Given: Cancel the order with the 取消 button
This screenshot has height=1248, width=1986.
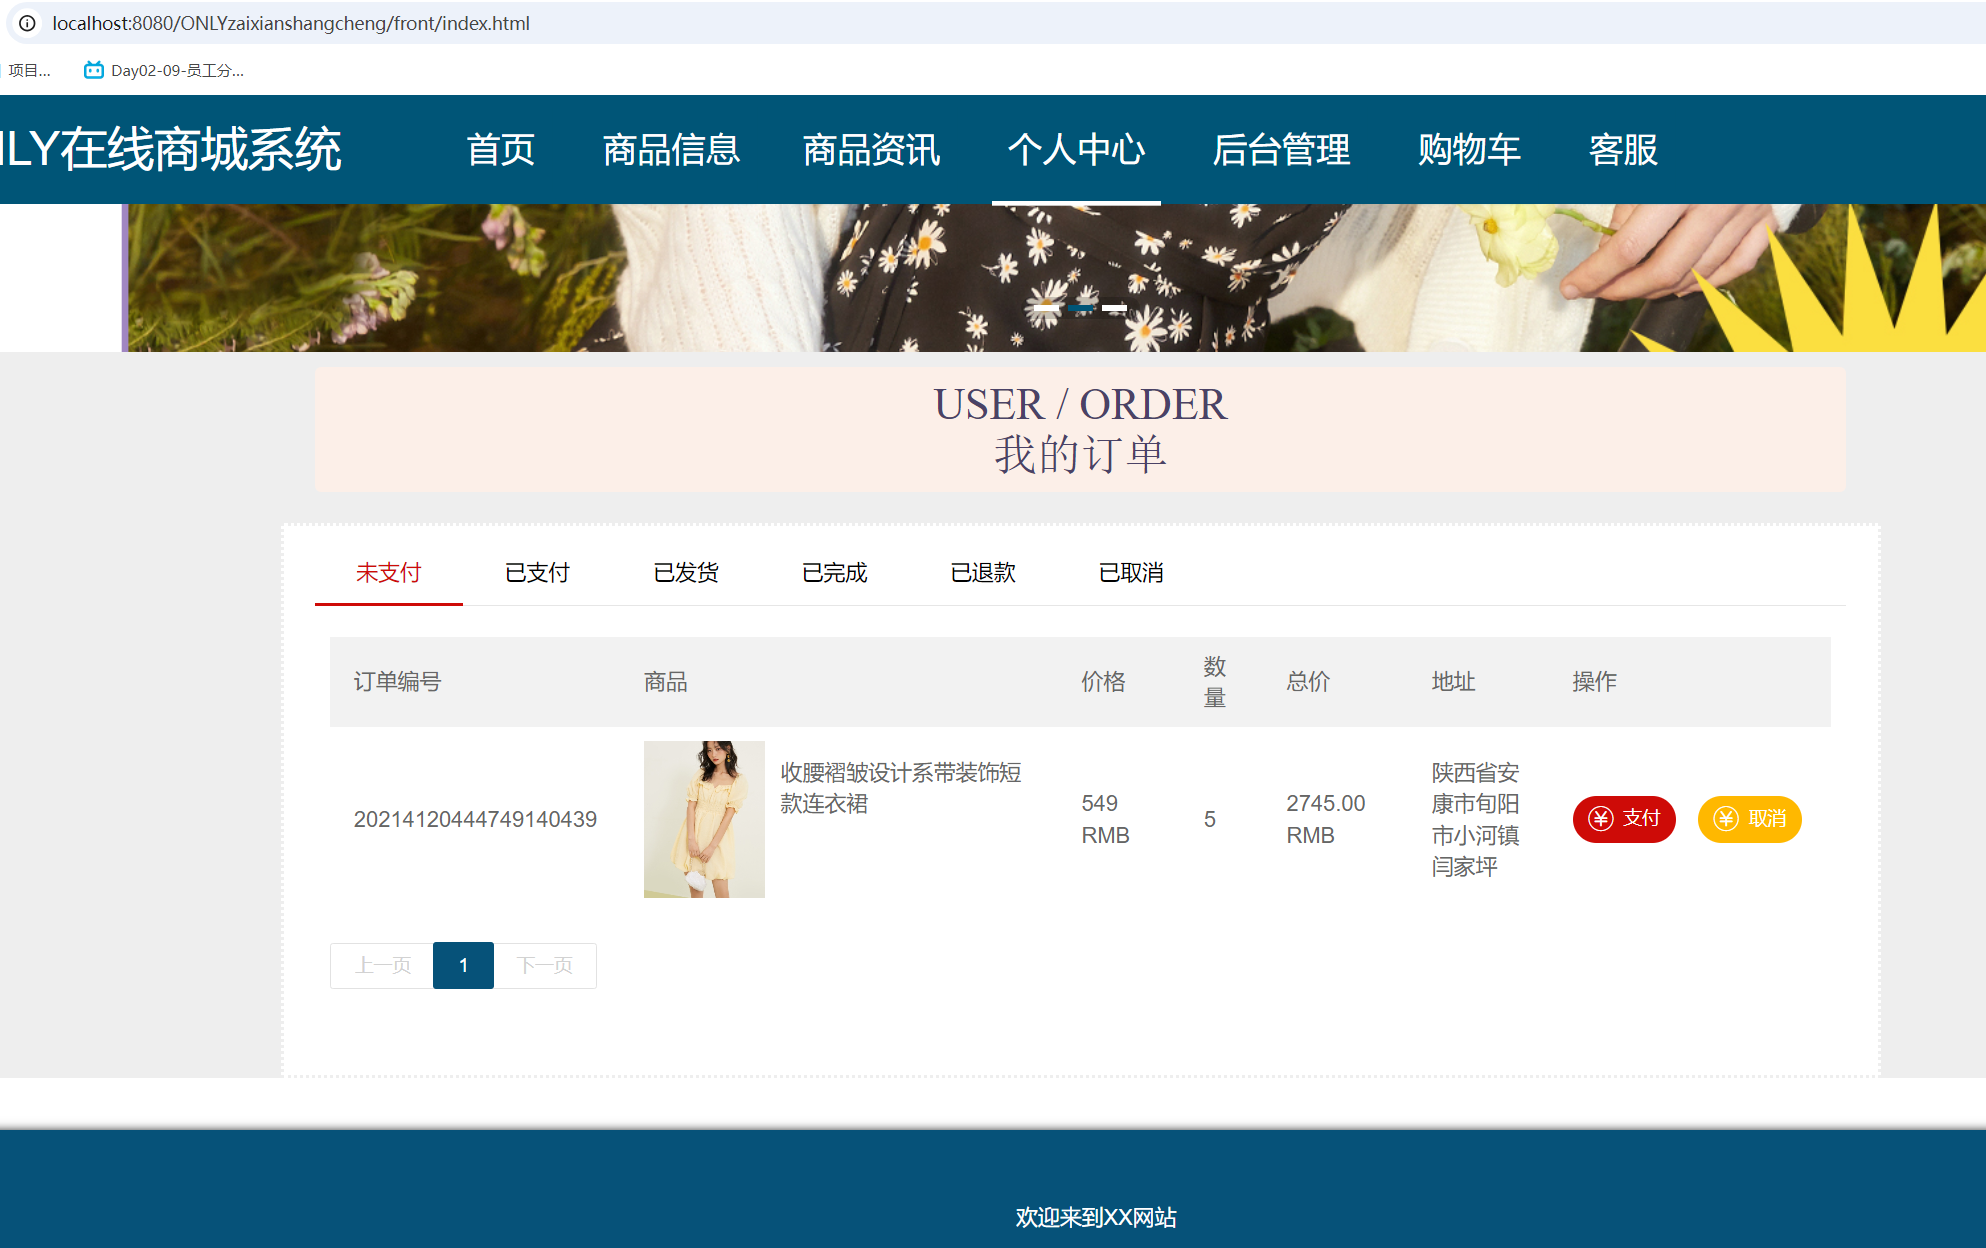Looking at the screenshot, I should coord(1749,819).
